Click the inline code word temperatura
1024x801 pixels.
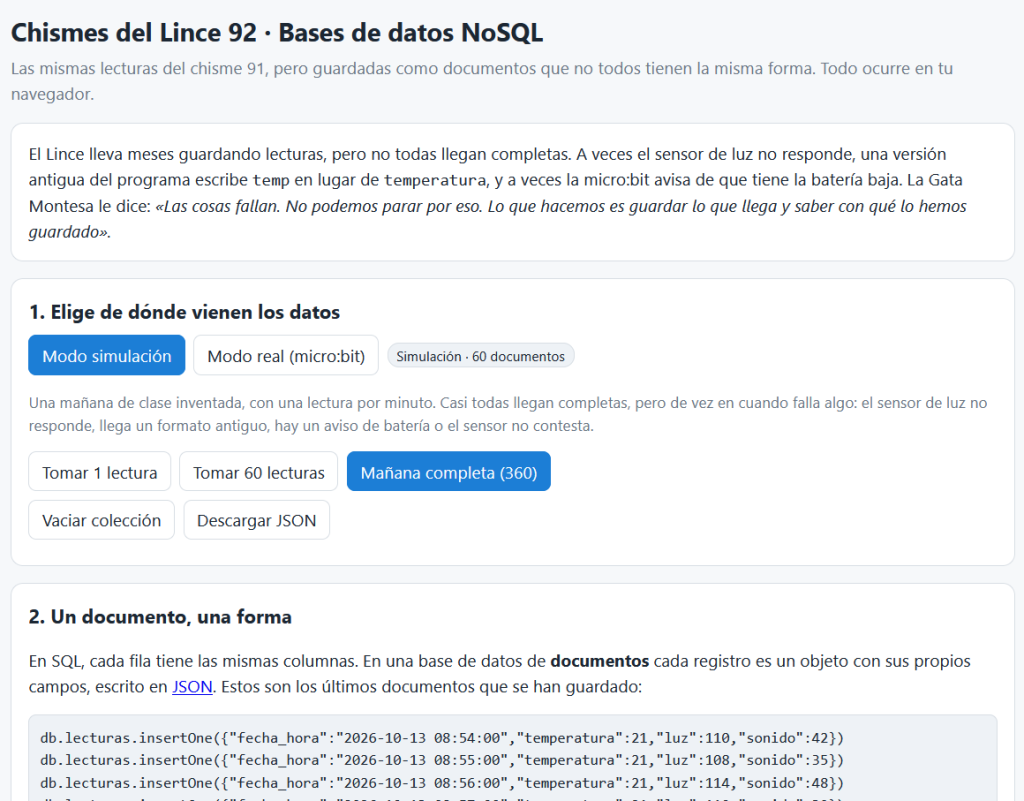pyautogui.click(x=435, y=180)
